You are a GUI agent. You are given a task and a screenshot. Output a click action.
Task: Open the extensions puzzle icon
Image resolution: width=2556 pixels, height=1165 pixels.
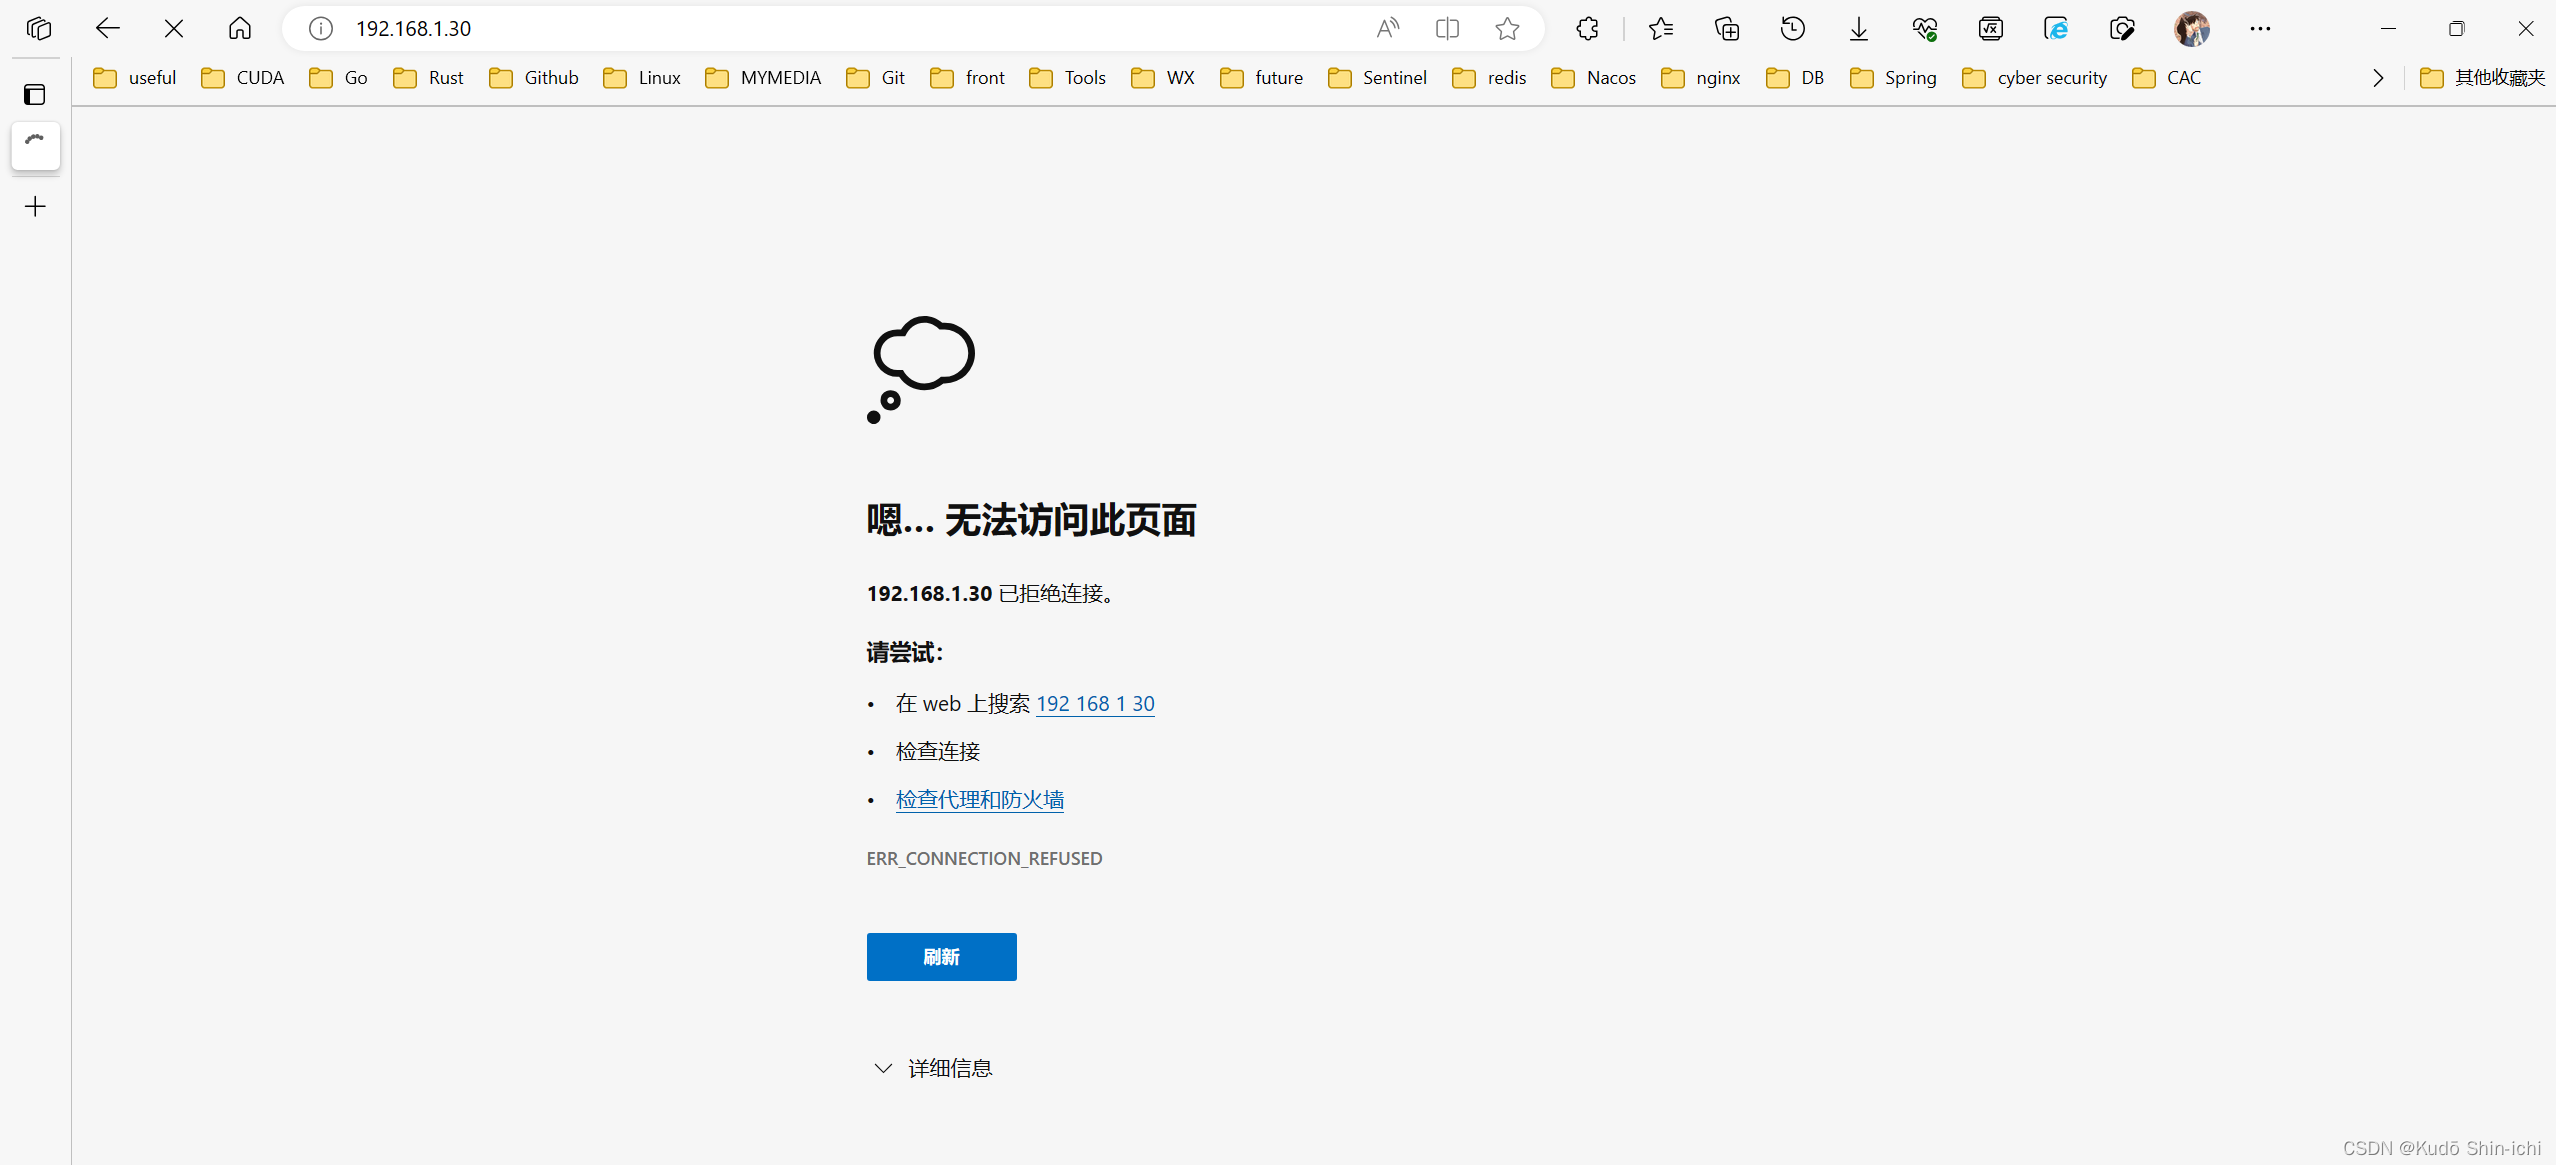coord(1587,28)
